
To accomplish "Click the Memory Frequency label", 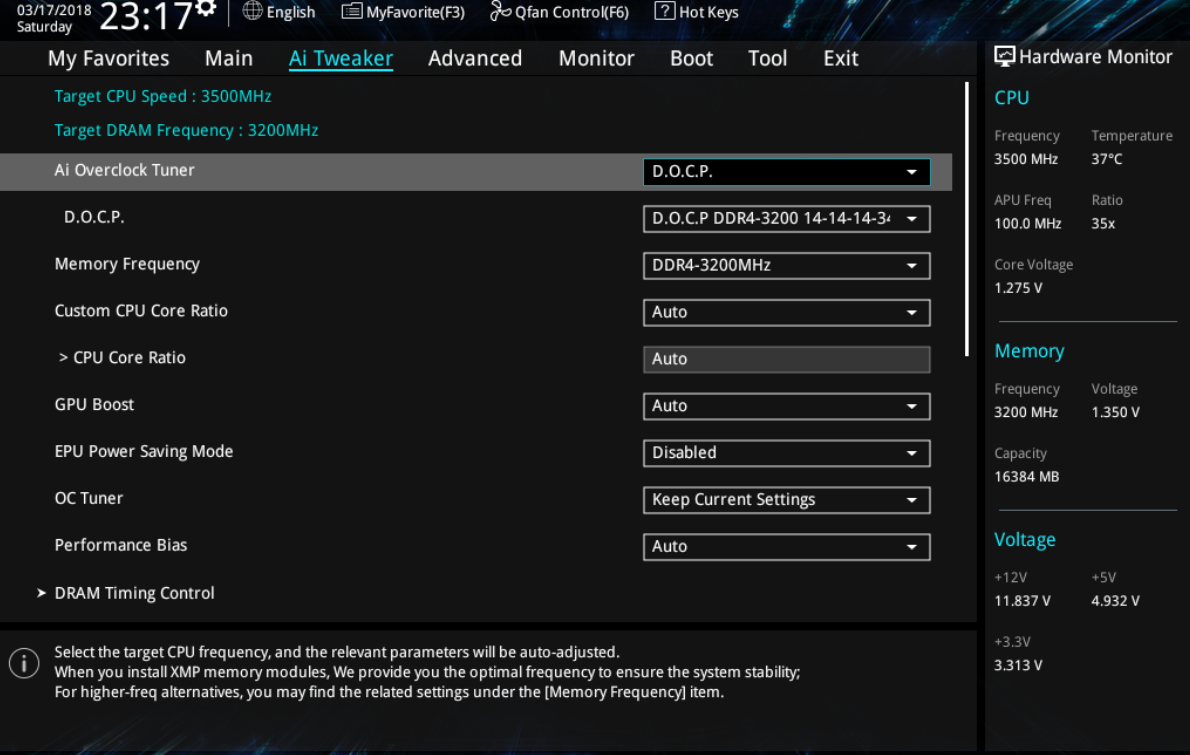I will [127, 264].
